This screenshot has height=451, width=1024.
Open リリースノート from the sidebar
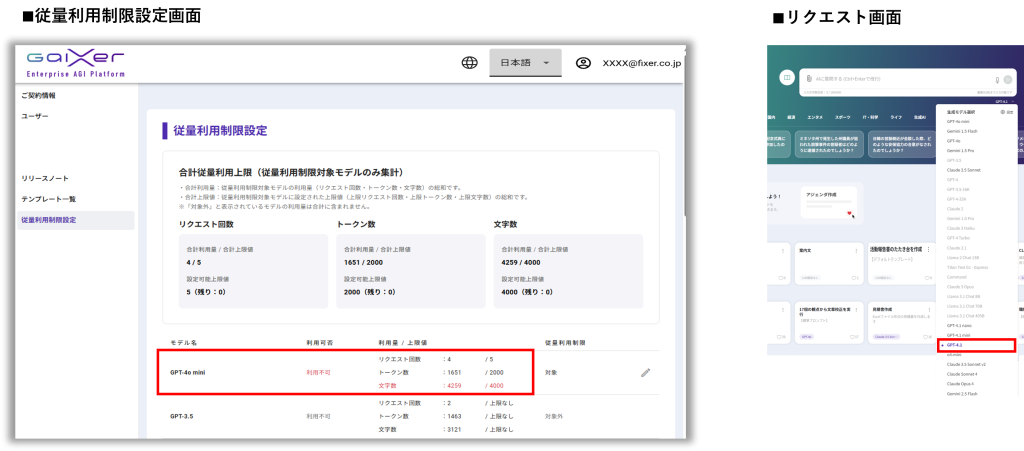pyautogui.click(x=45, y=178)
